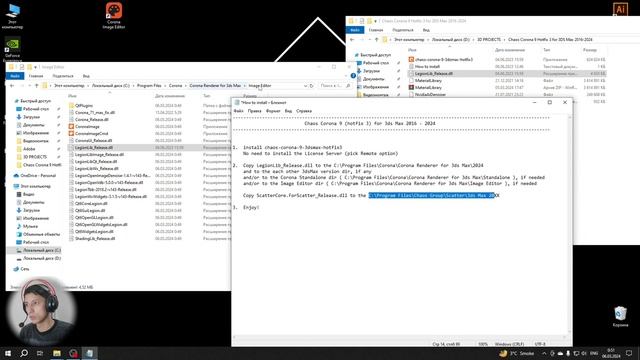Select 3D PROJECTS in Image Editor navigation pane

(35, 157)
